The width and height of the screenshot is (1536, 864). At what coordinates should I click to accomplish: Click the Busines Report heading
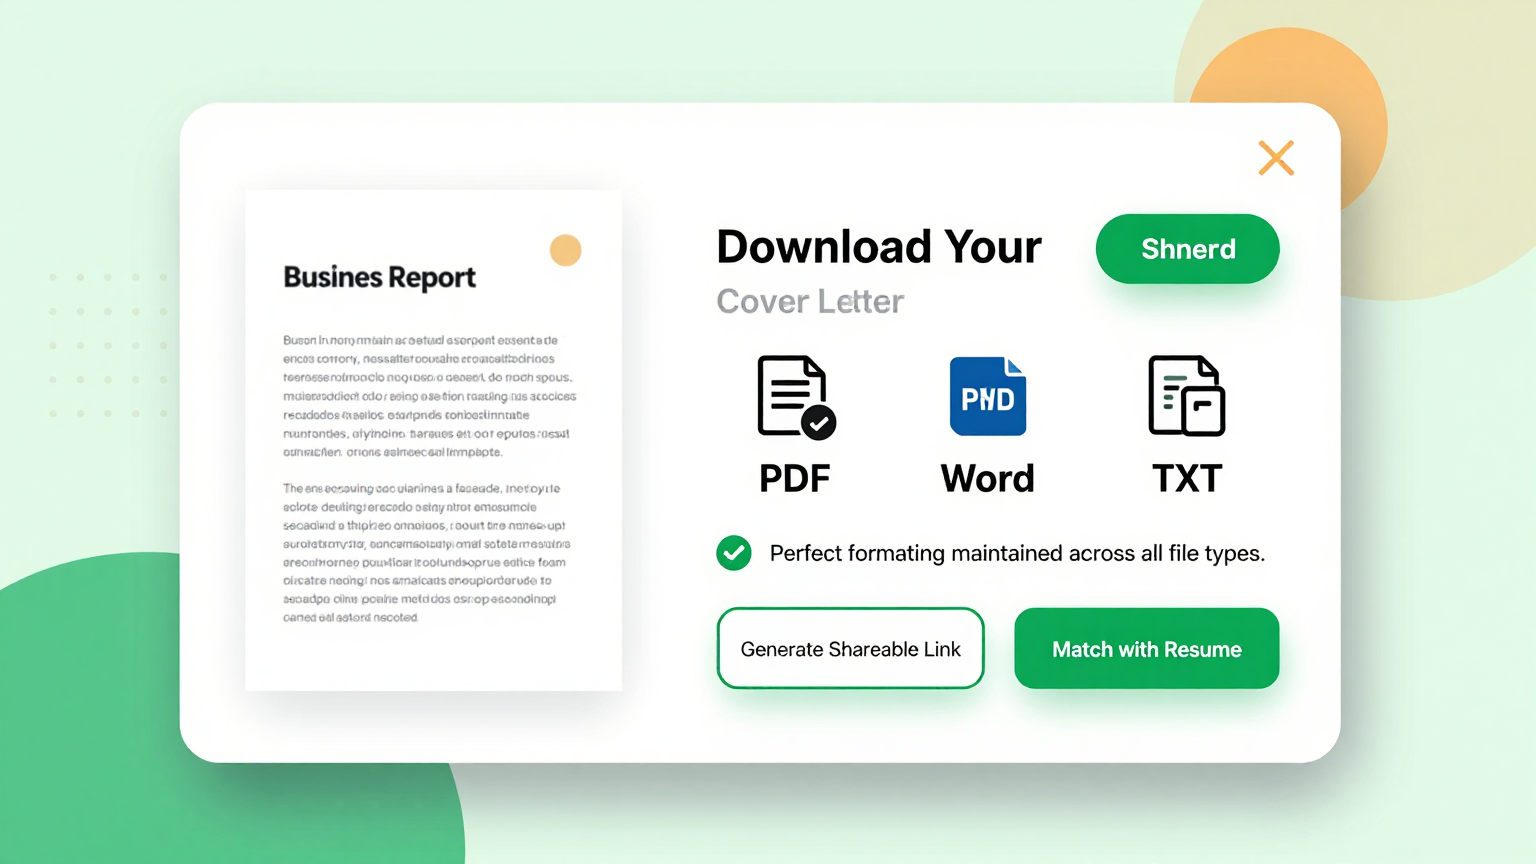(x=379, y=278)
